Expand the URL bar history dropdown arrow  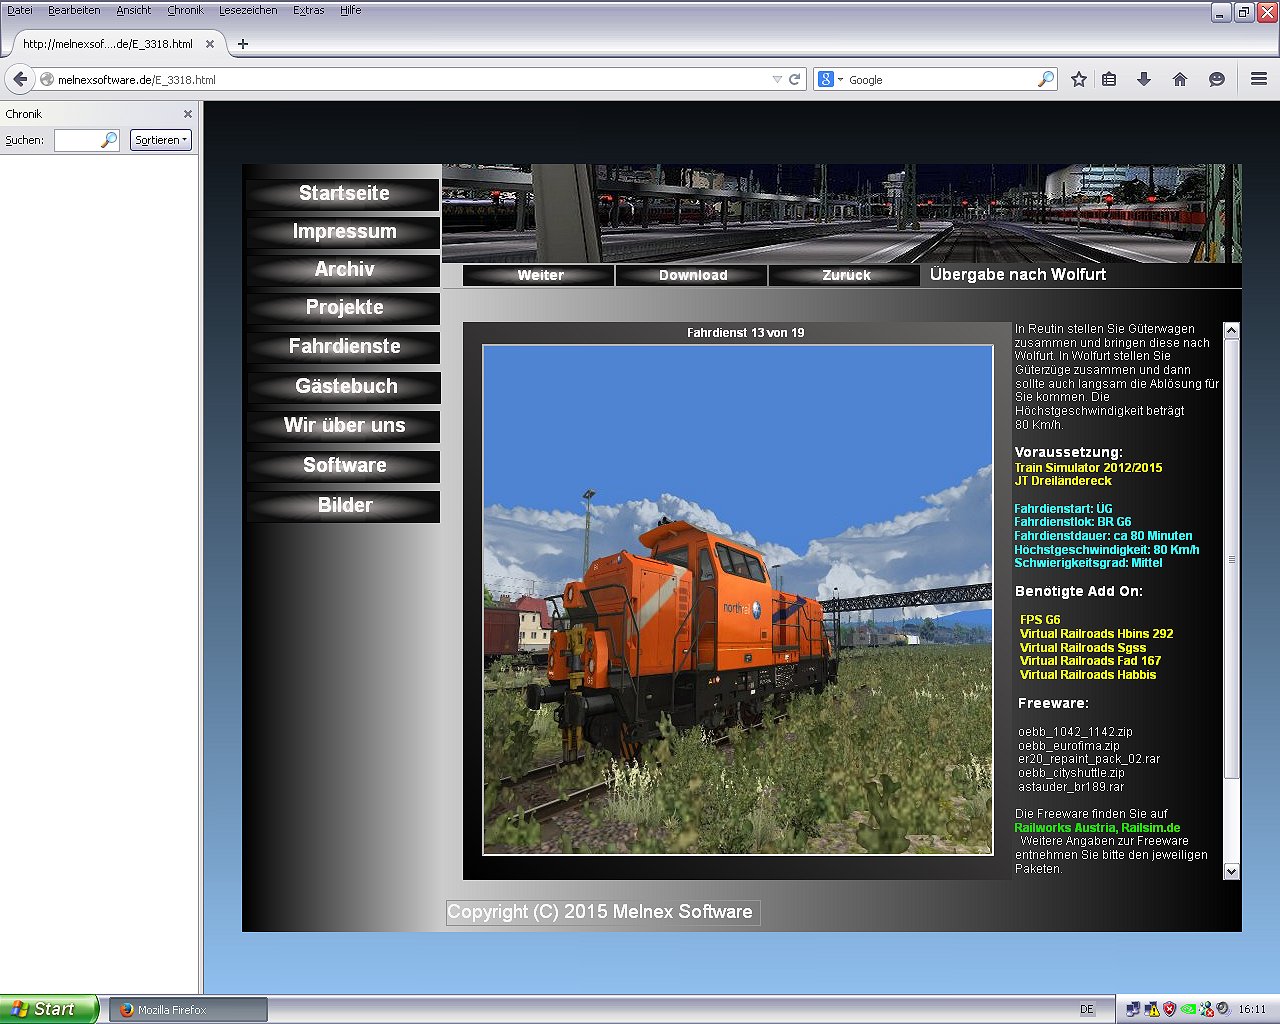(777, 79)
